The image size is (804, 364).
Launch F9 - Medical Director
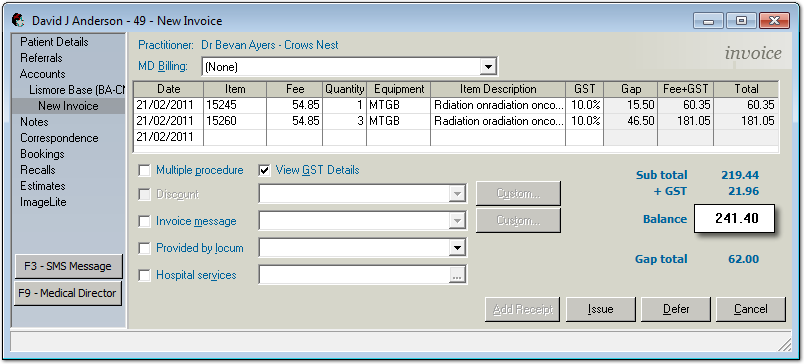click(68, 293)
